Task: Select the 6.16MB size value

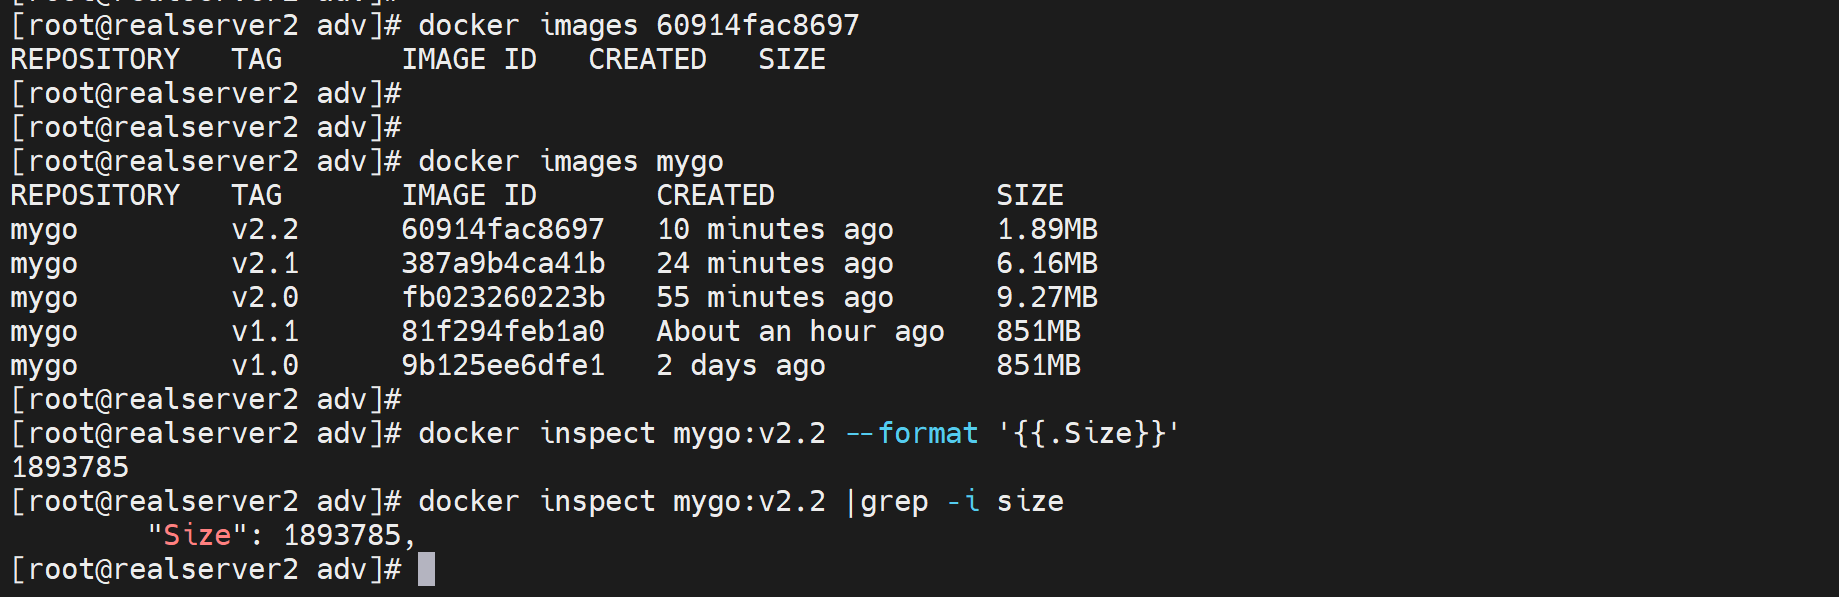Action: 1047,263
